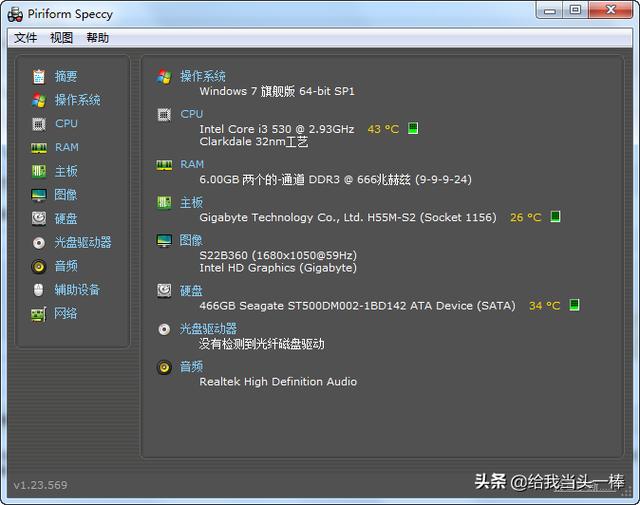Click the Clarkdale 32nm工艺 text
The image size is (640, 505).
(x=254, y=142)
